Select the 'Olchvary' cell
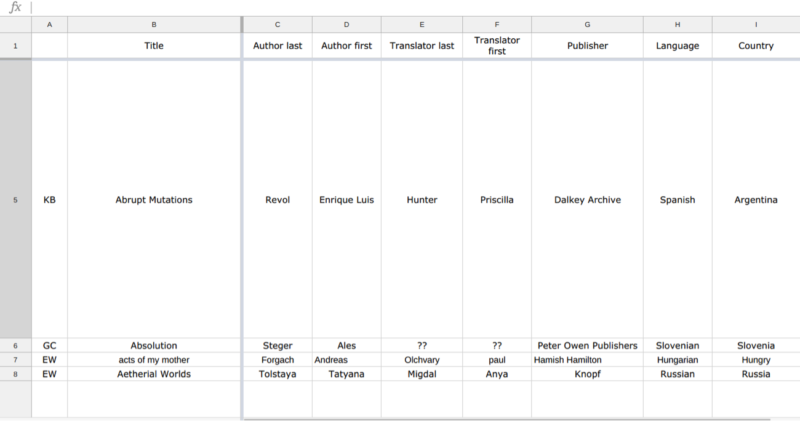 pyautogui.click(x=422, y=360)
